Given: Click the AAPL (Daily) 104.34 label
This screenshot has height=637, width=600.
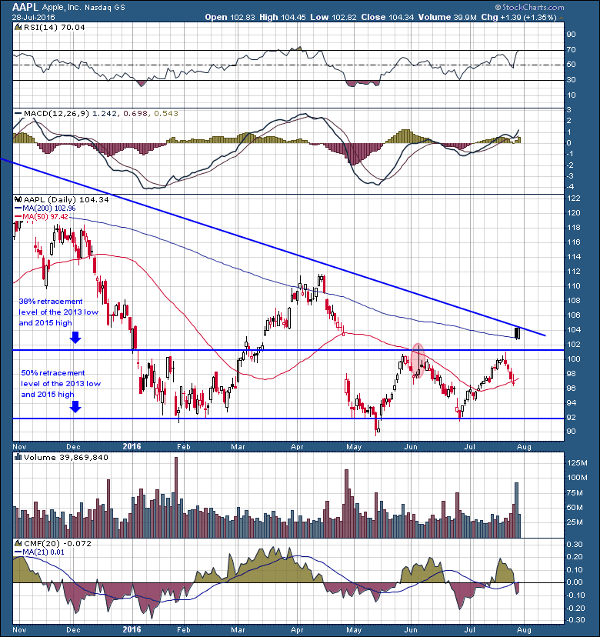Looking at the screenshot, I should 66,199.
